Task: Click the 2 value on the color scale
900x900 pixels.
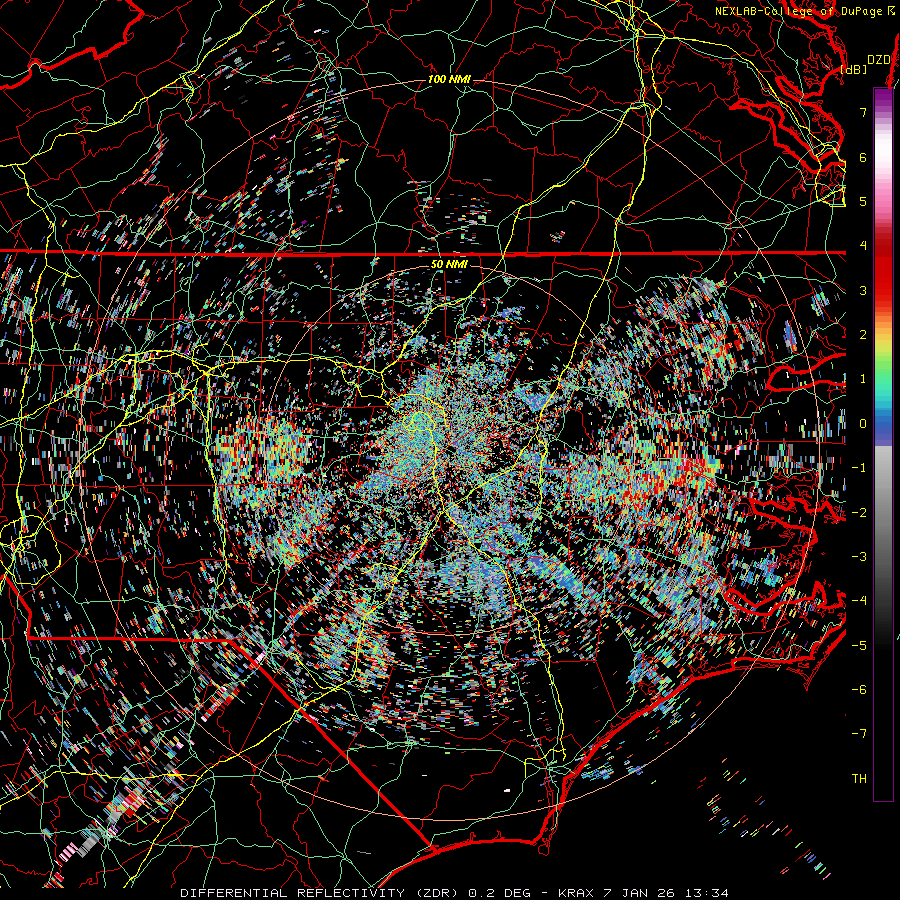Action: click(863, 335)
